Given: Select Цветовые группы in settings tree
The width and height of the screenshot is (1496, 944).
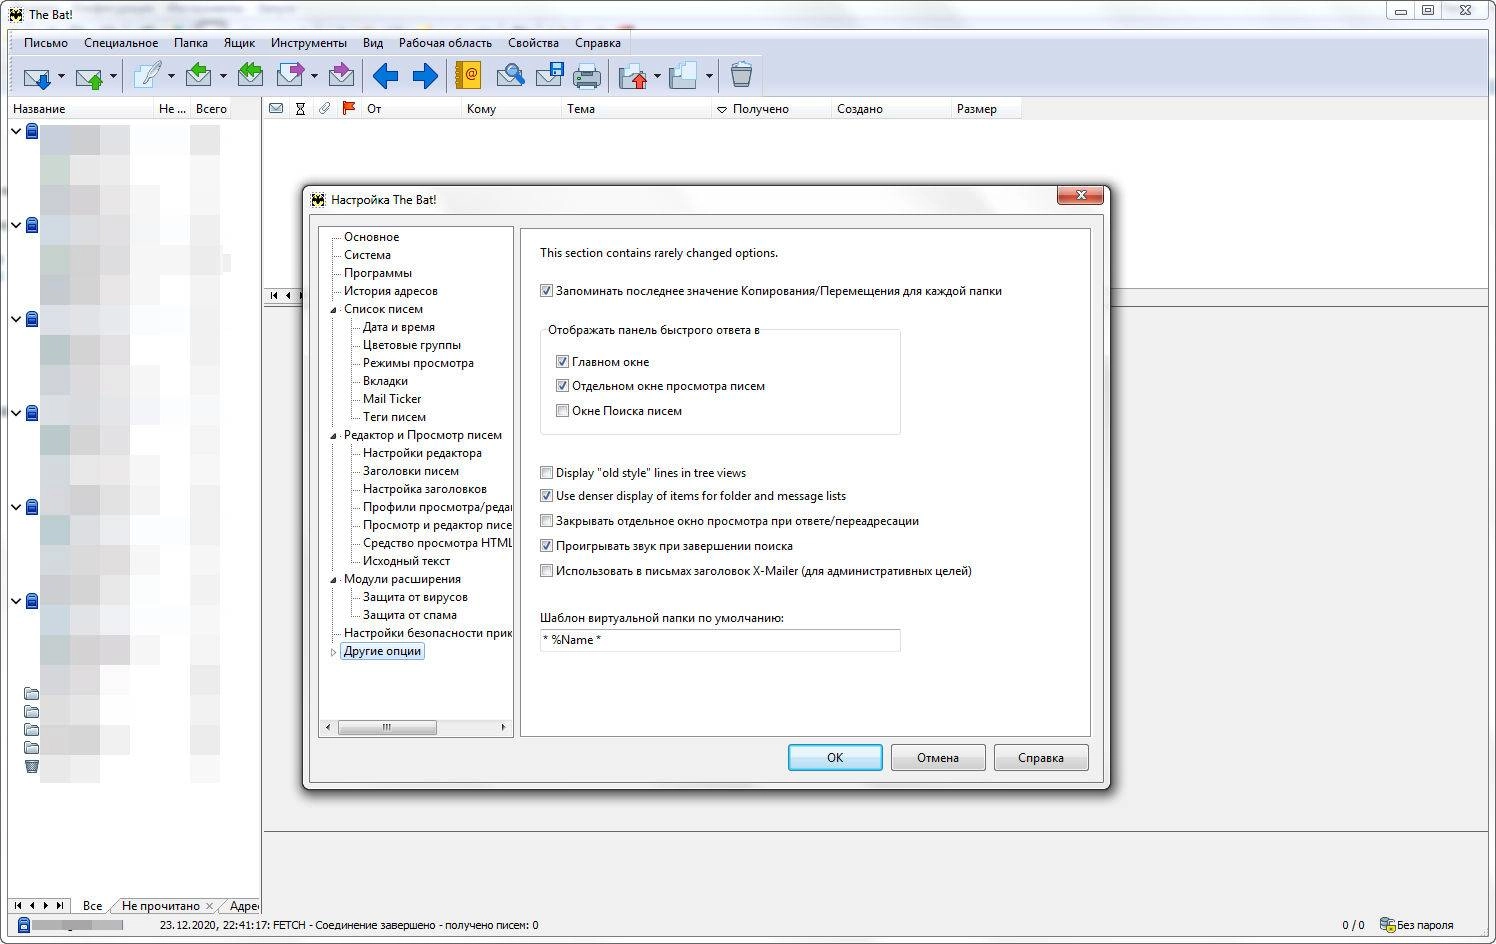Looking at the screenshot, I should tap(412, 345).
